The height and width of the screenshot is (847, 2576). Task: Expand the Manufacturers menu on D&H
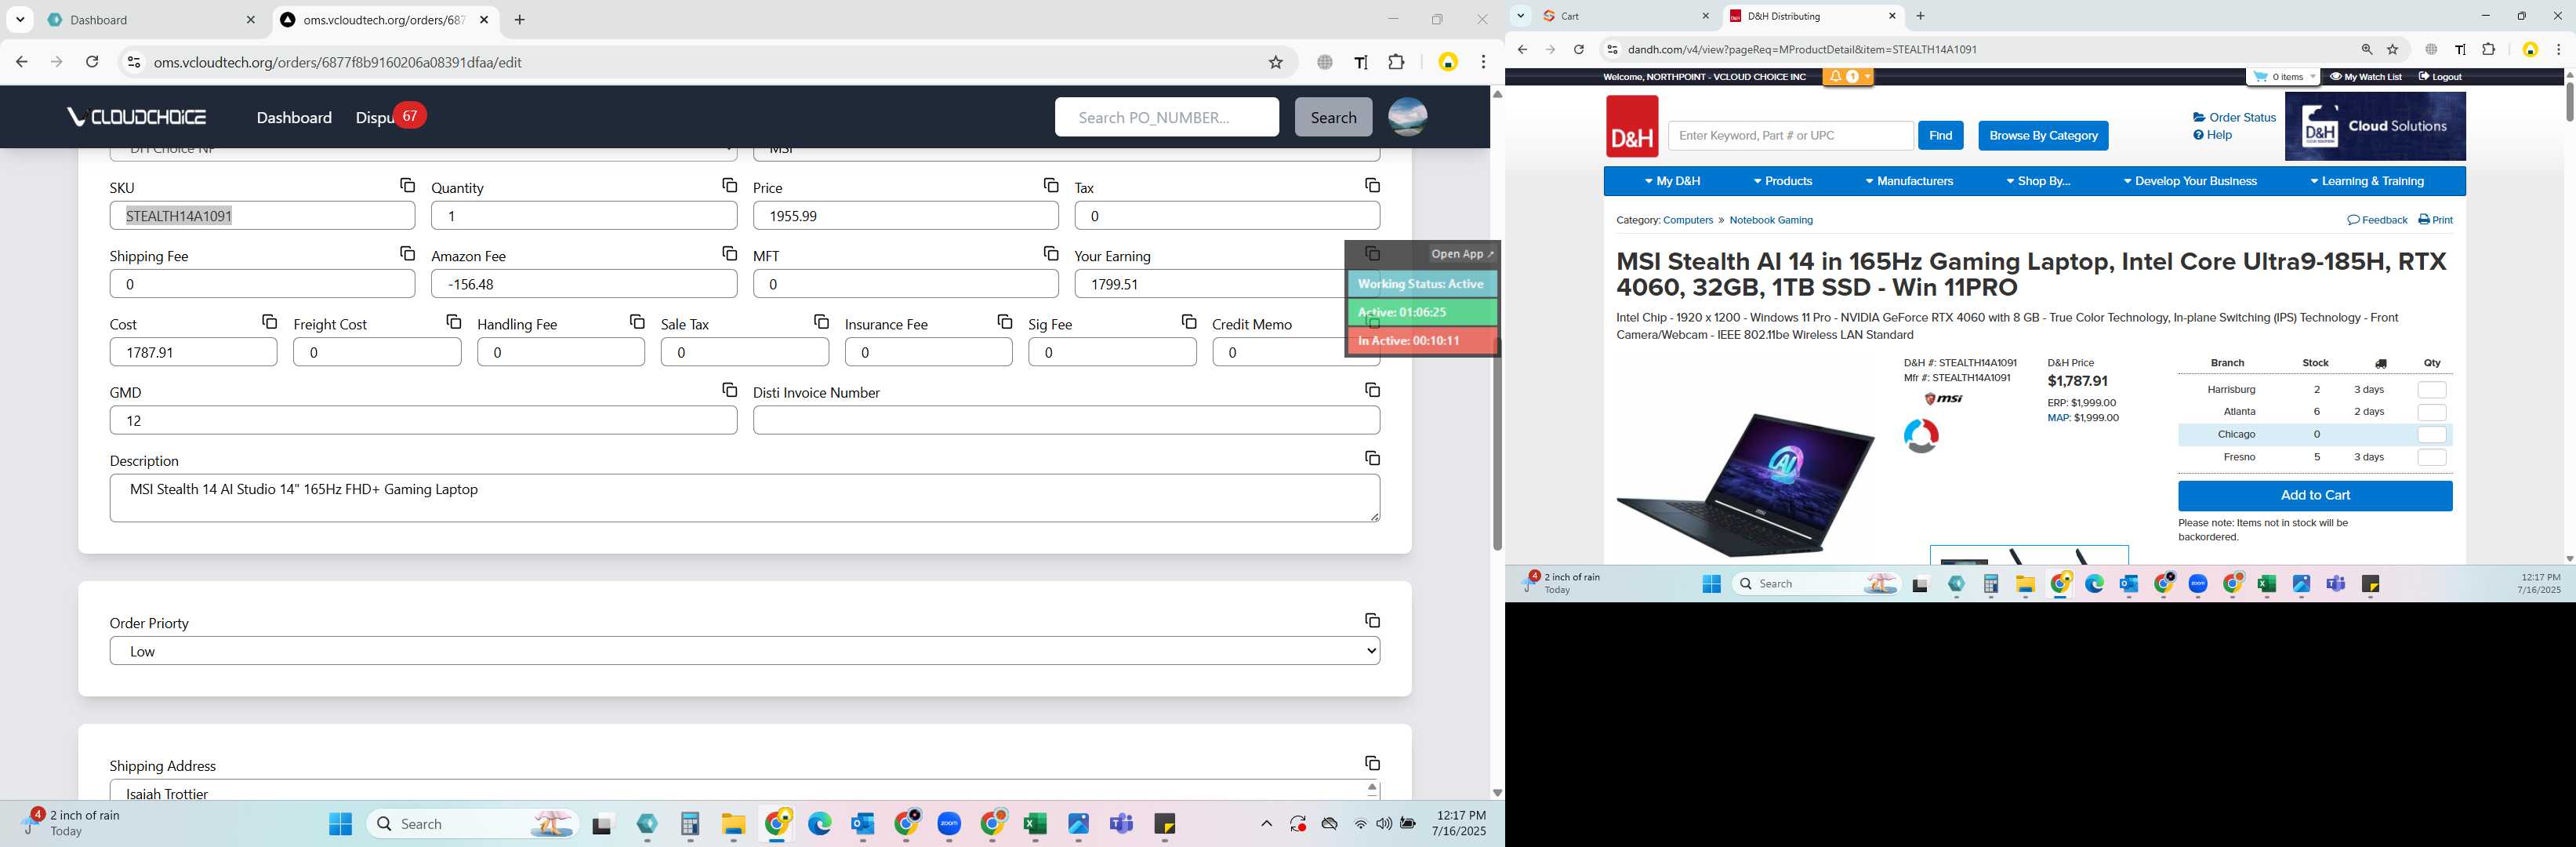tap(1909, 182)
